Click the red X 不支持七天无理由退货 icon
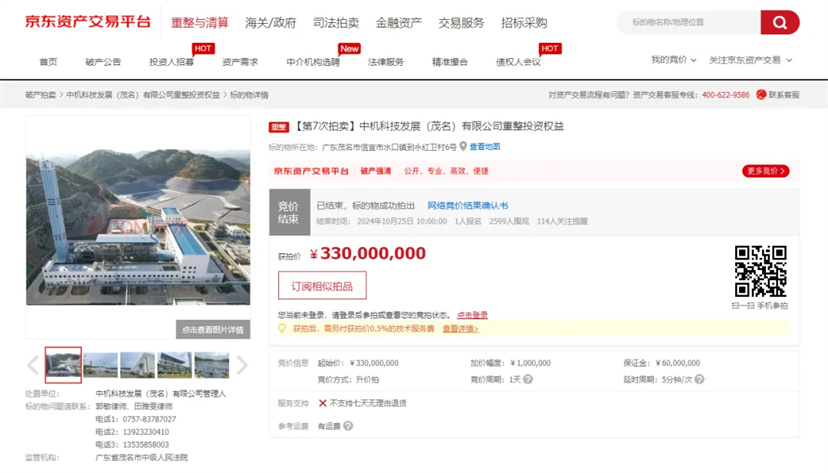Screen dimensions: 828x473 [322, 403]
